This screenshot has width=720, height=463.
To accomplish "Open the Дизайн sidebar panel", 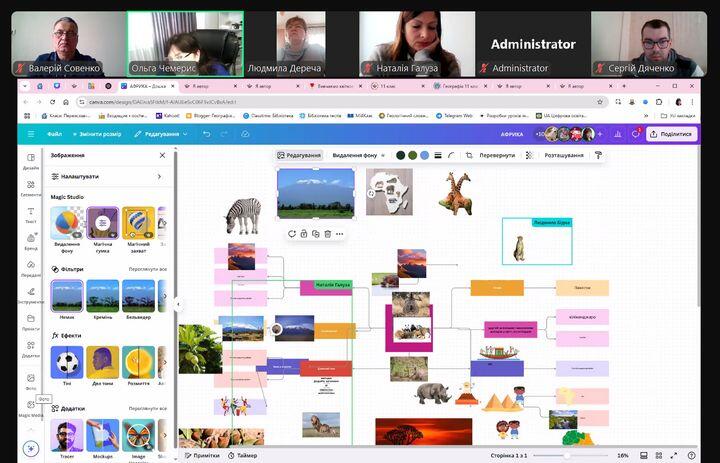I will (x=31, y=161).
